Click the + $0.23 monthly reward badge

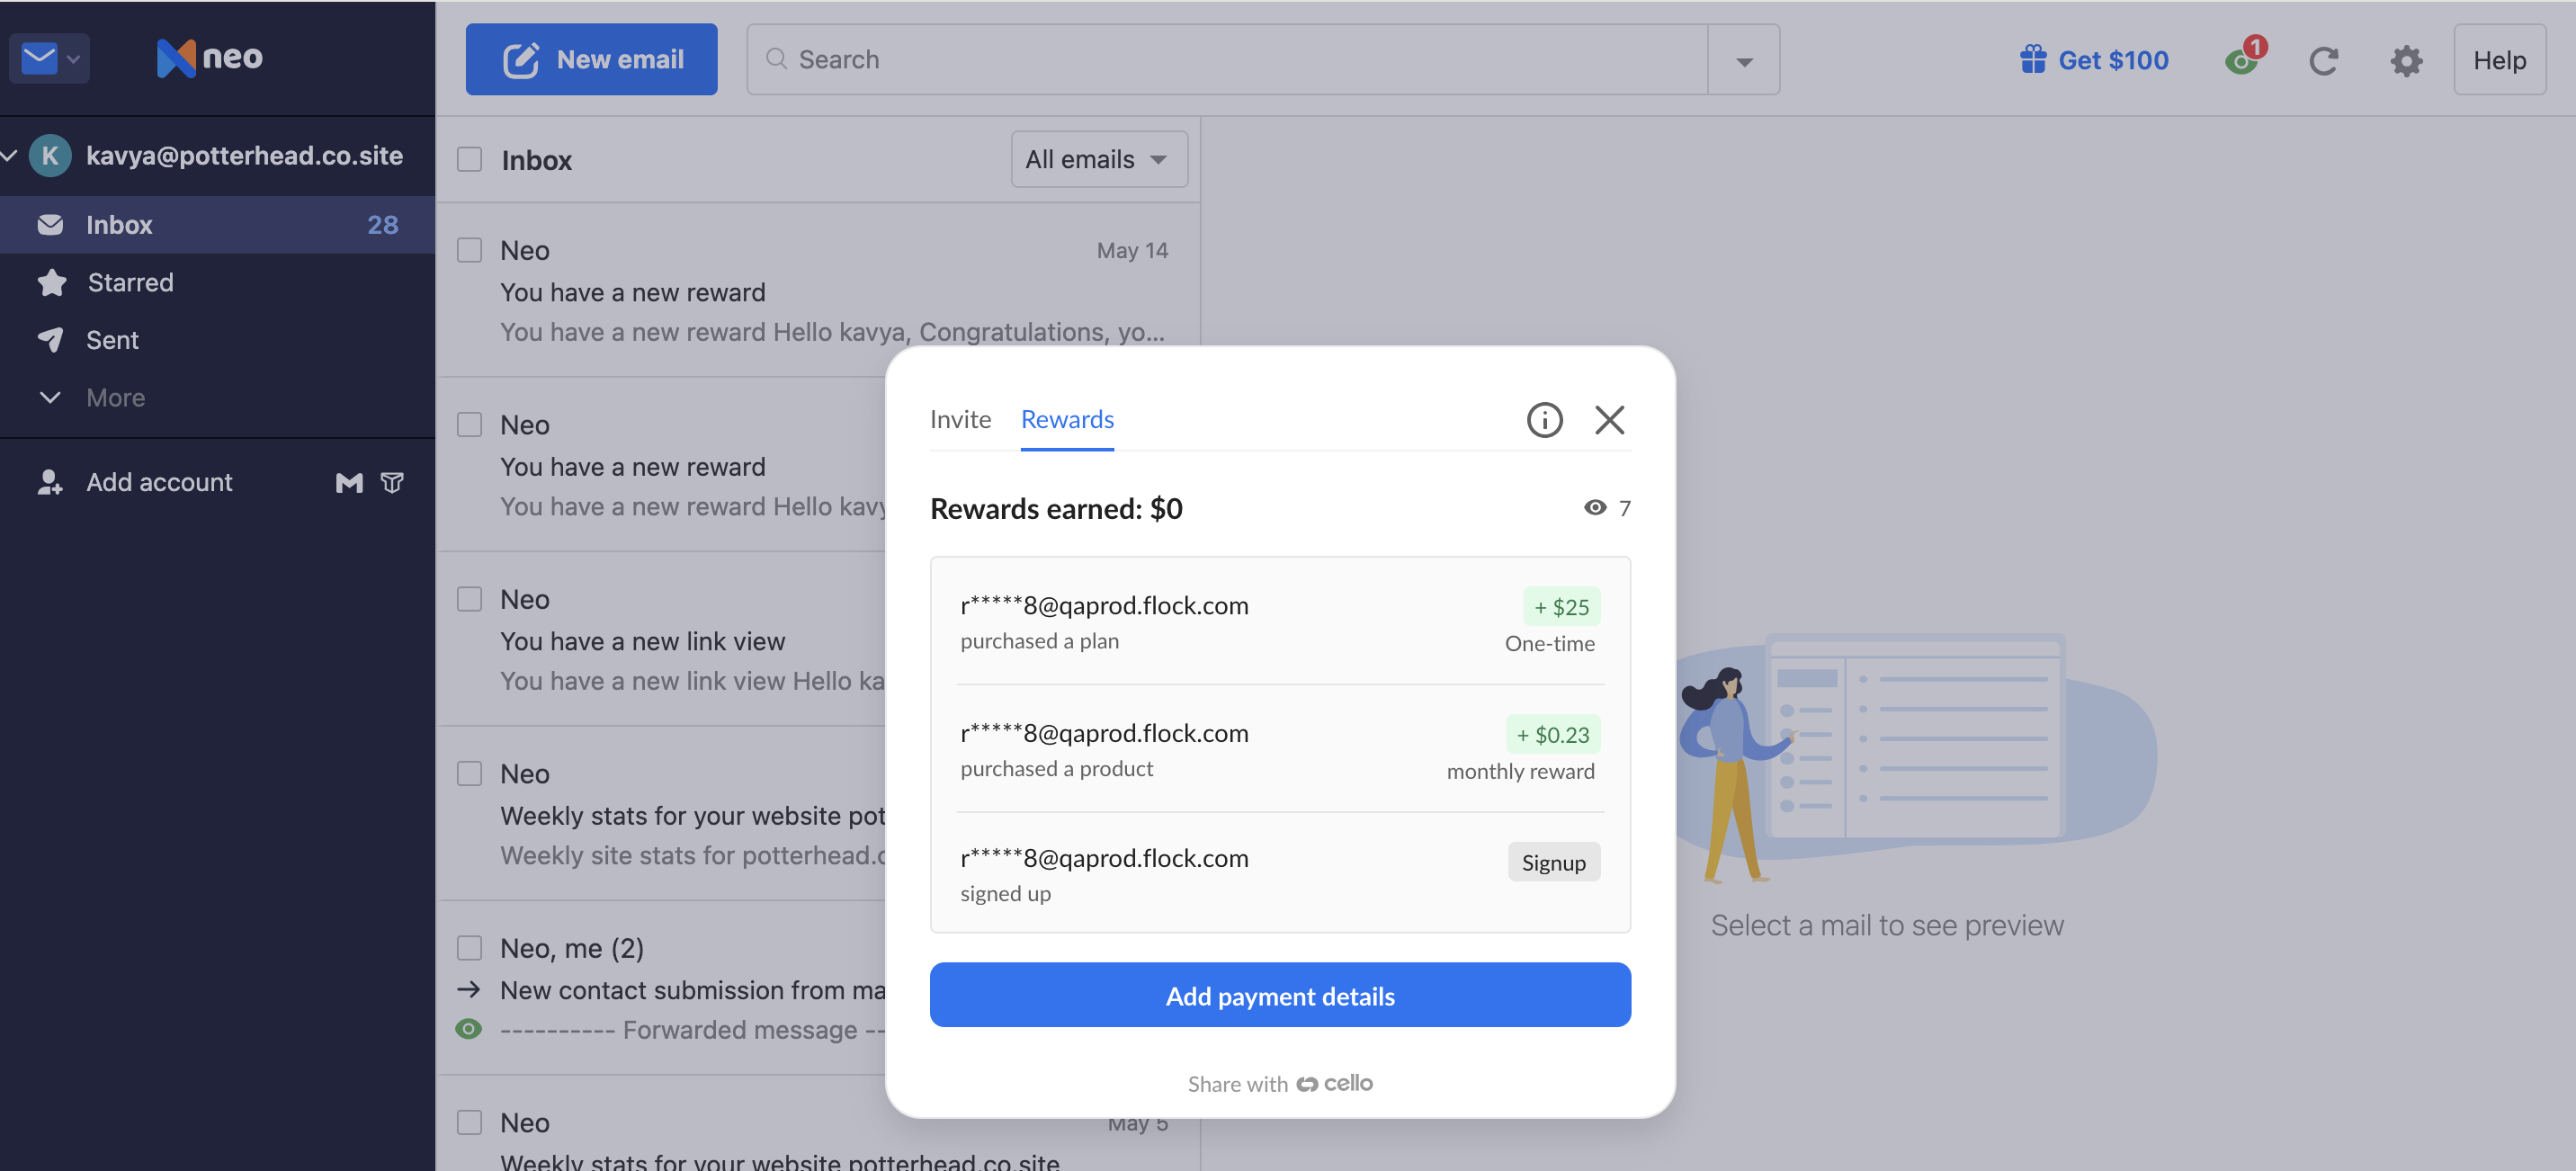(x=1553, y=735)
